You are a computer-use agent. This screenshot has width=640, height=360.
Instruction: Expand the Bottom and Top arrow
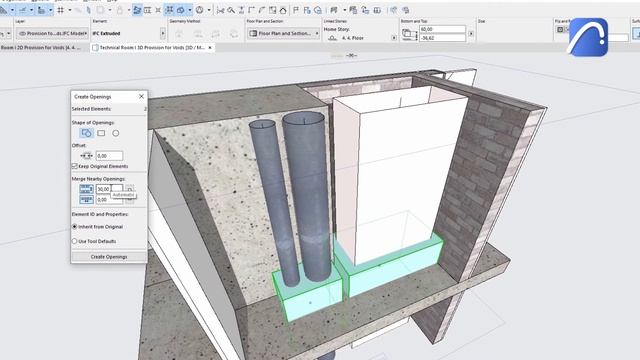coord(471,34)
